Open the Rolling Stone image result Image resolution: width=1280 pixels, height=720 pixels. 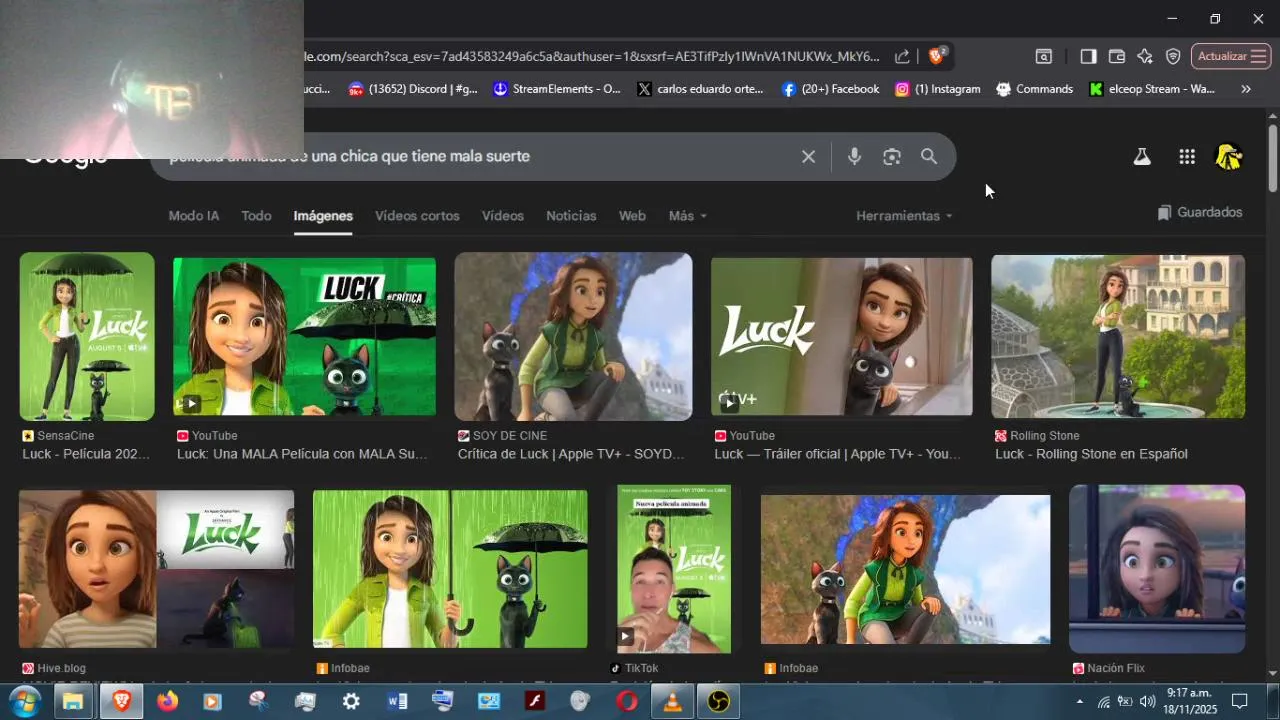pyautogui.click(x=1118, y=336)
